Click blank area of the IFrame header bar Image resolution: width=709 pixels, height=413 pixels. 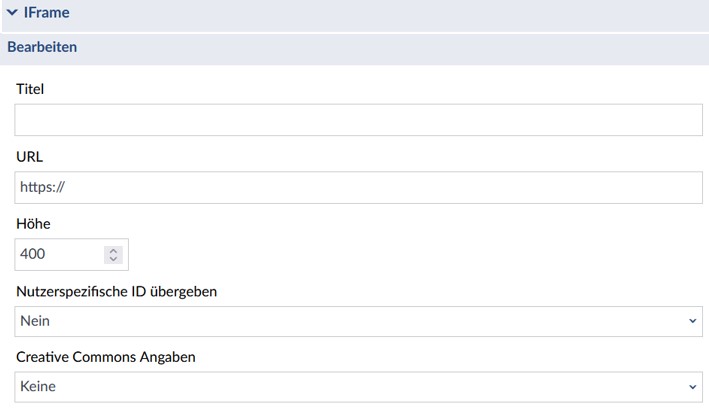click(400, 13)
